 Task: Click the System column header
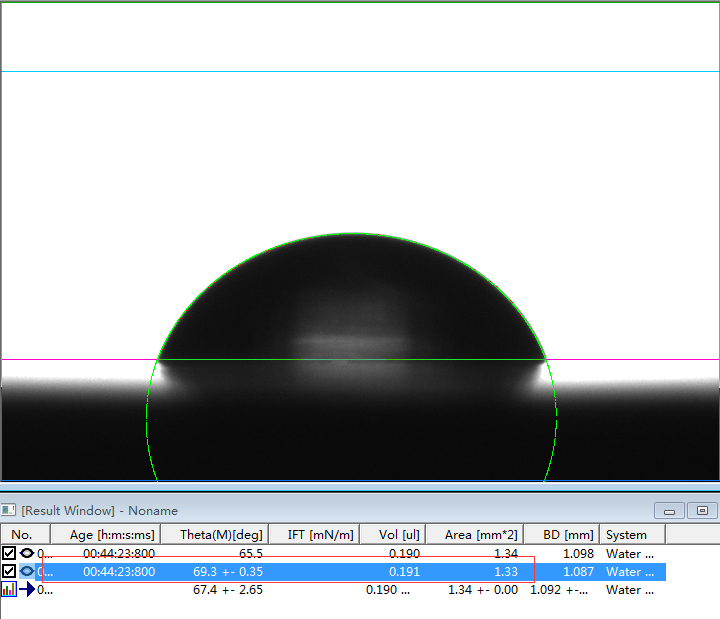point(626,535)
